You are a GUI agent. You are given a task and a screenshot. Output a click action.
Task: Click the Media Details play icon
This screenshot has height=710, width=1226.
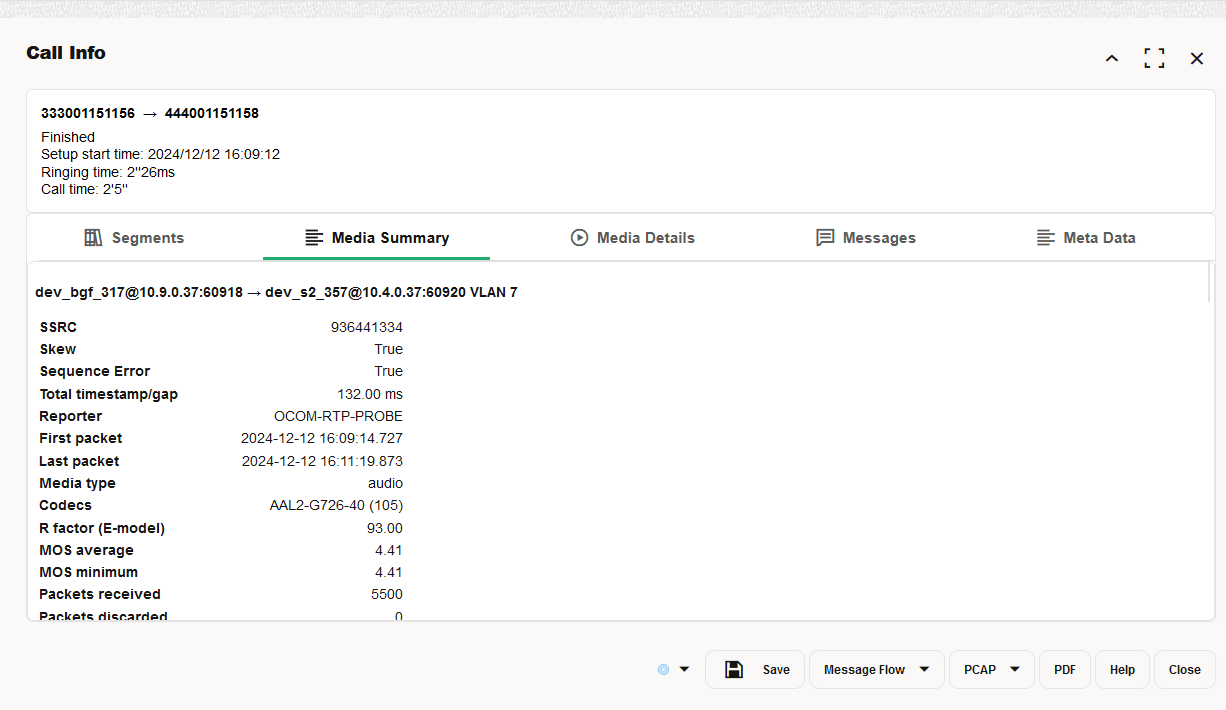(x=579, y=237)
